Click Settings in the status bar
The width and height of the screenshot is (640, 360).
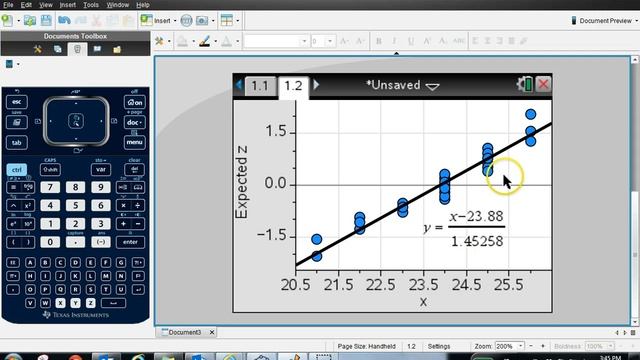click(439, 346)
